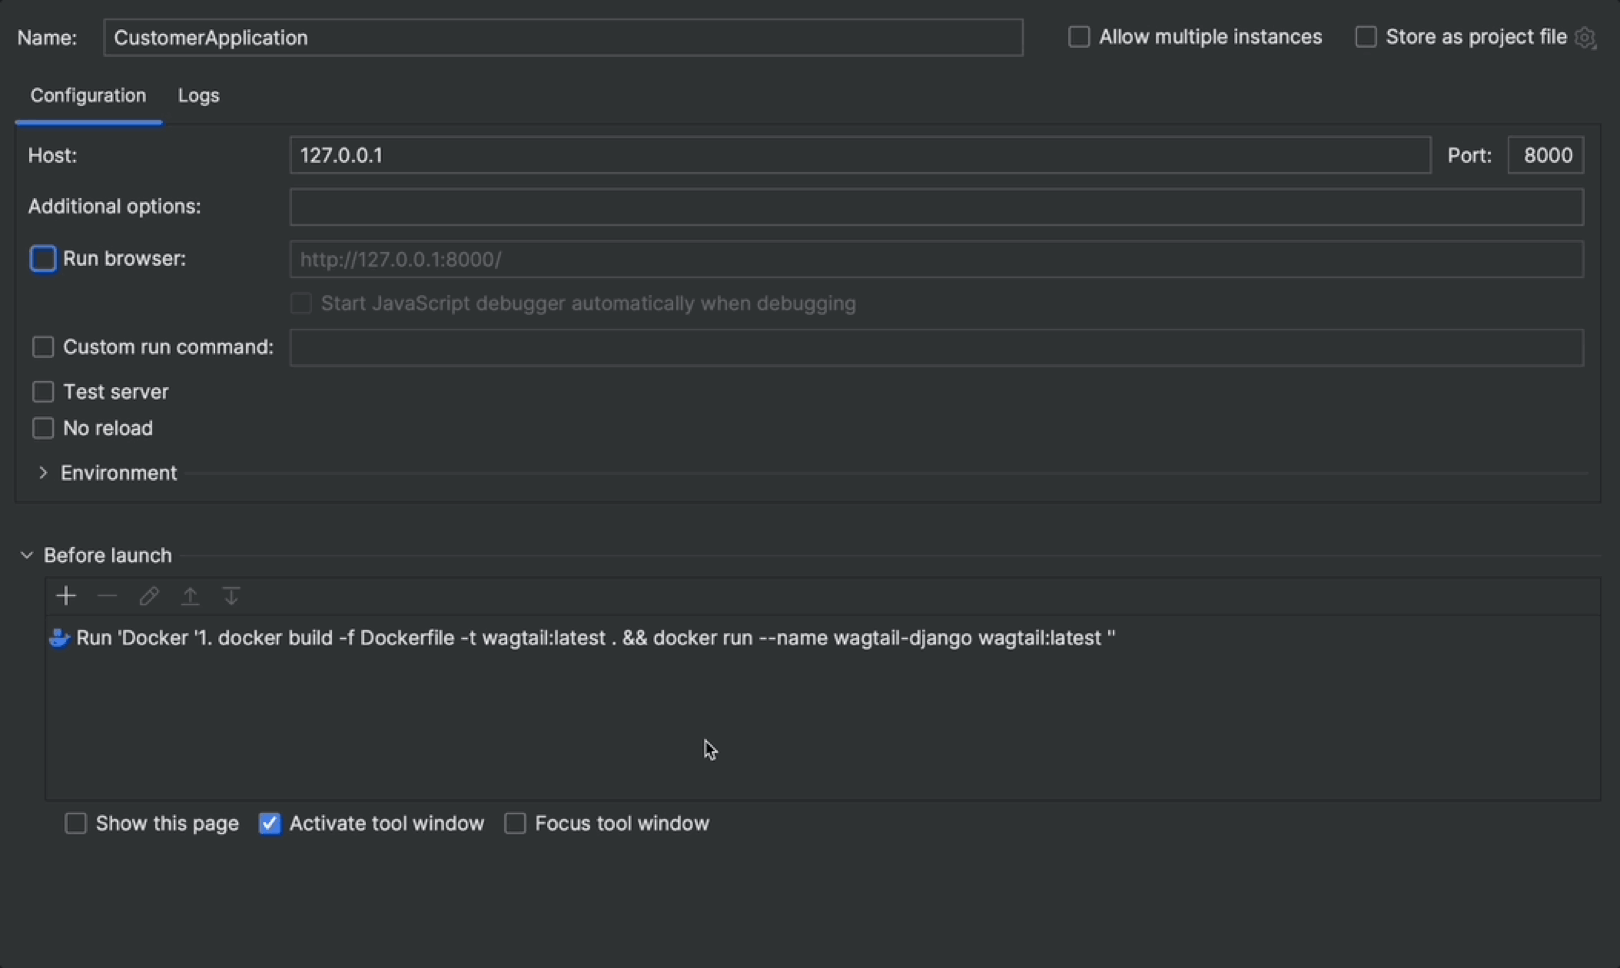Select the Docker run task in Before launch list
The width and height of the screenshot is (1620, 968).
[x=595, y=638]
